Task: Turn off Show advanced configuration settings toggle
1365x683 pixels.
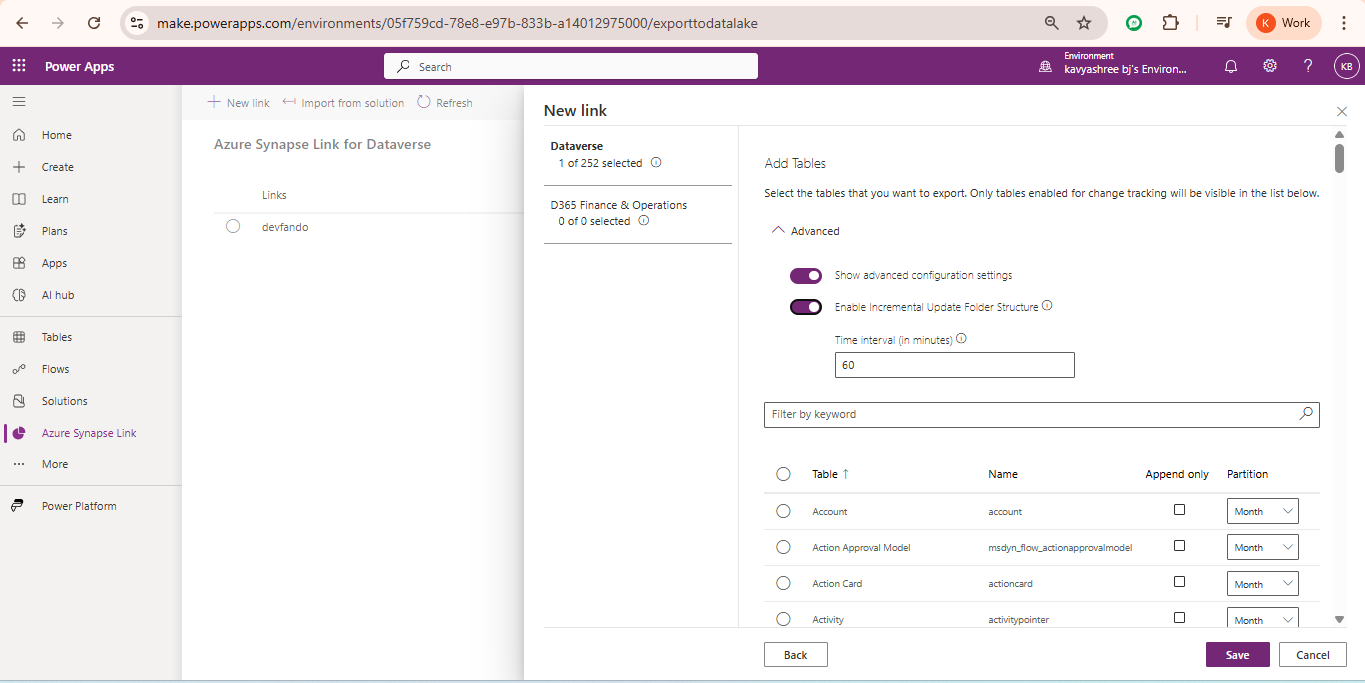Action: (806, 275)
